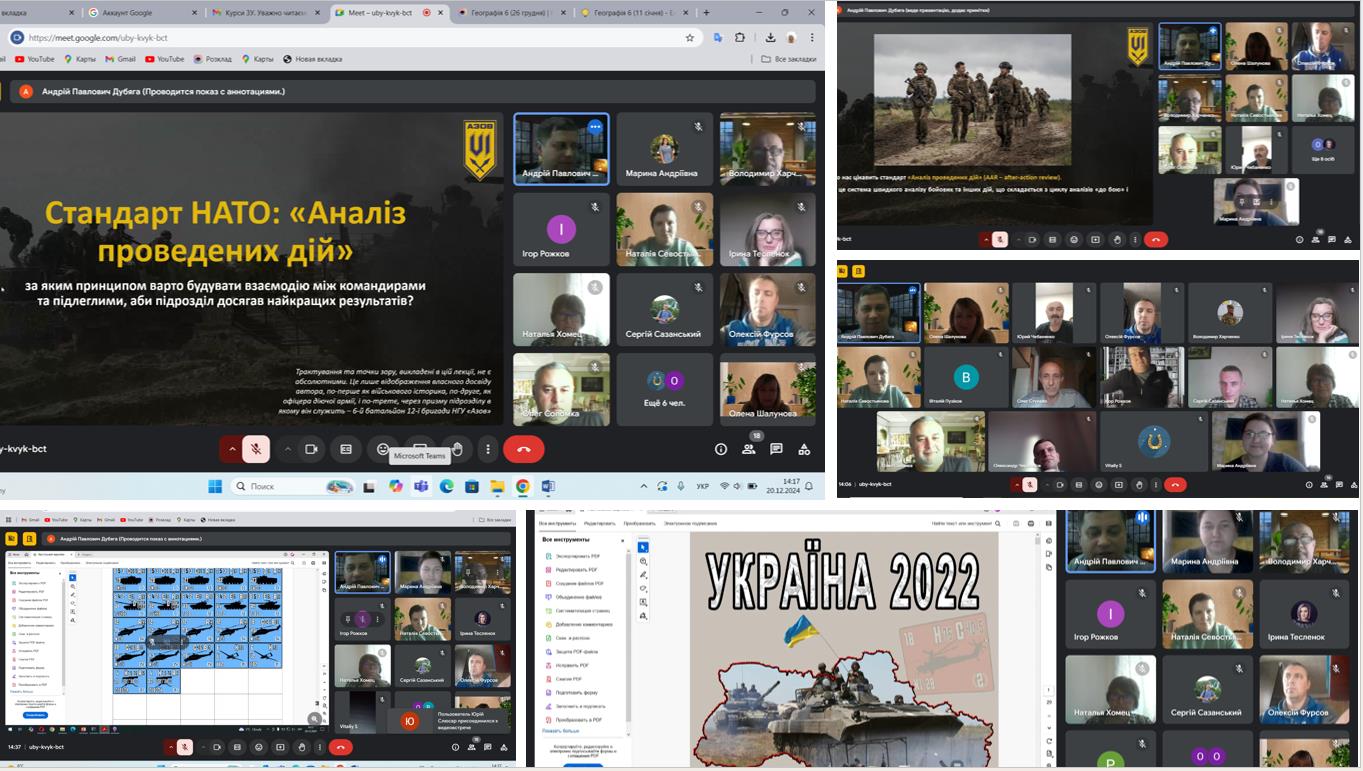Open three-dot options on Андрій Павлович tile
This screenshot has width=1363, height=771.
click(595, 127)
